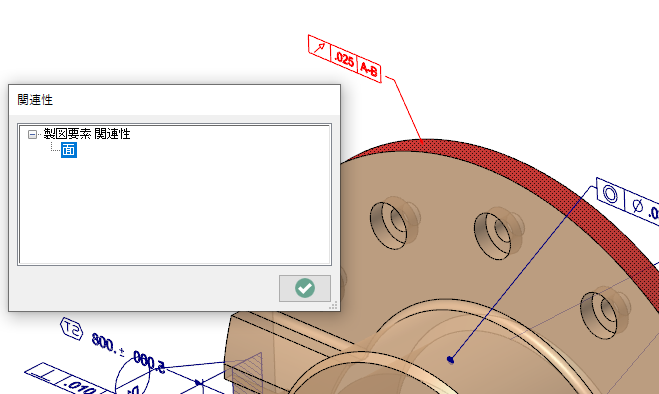Click the 関連性 dialog title
659x394 pixels.
click(x=35, y=100)
